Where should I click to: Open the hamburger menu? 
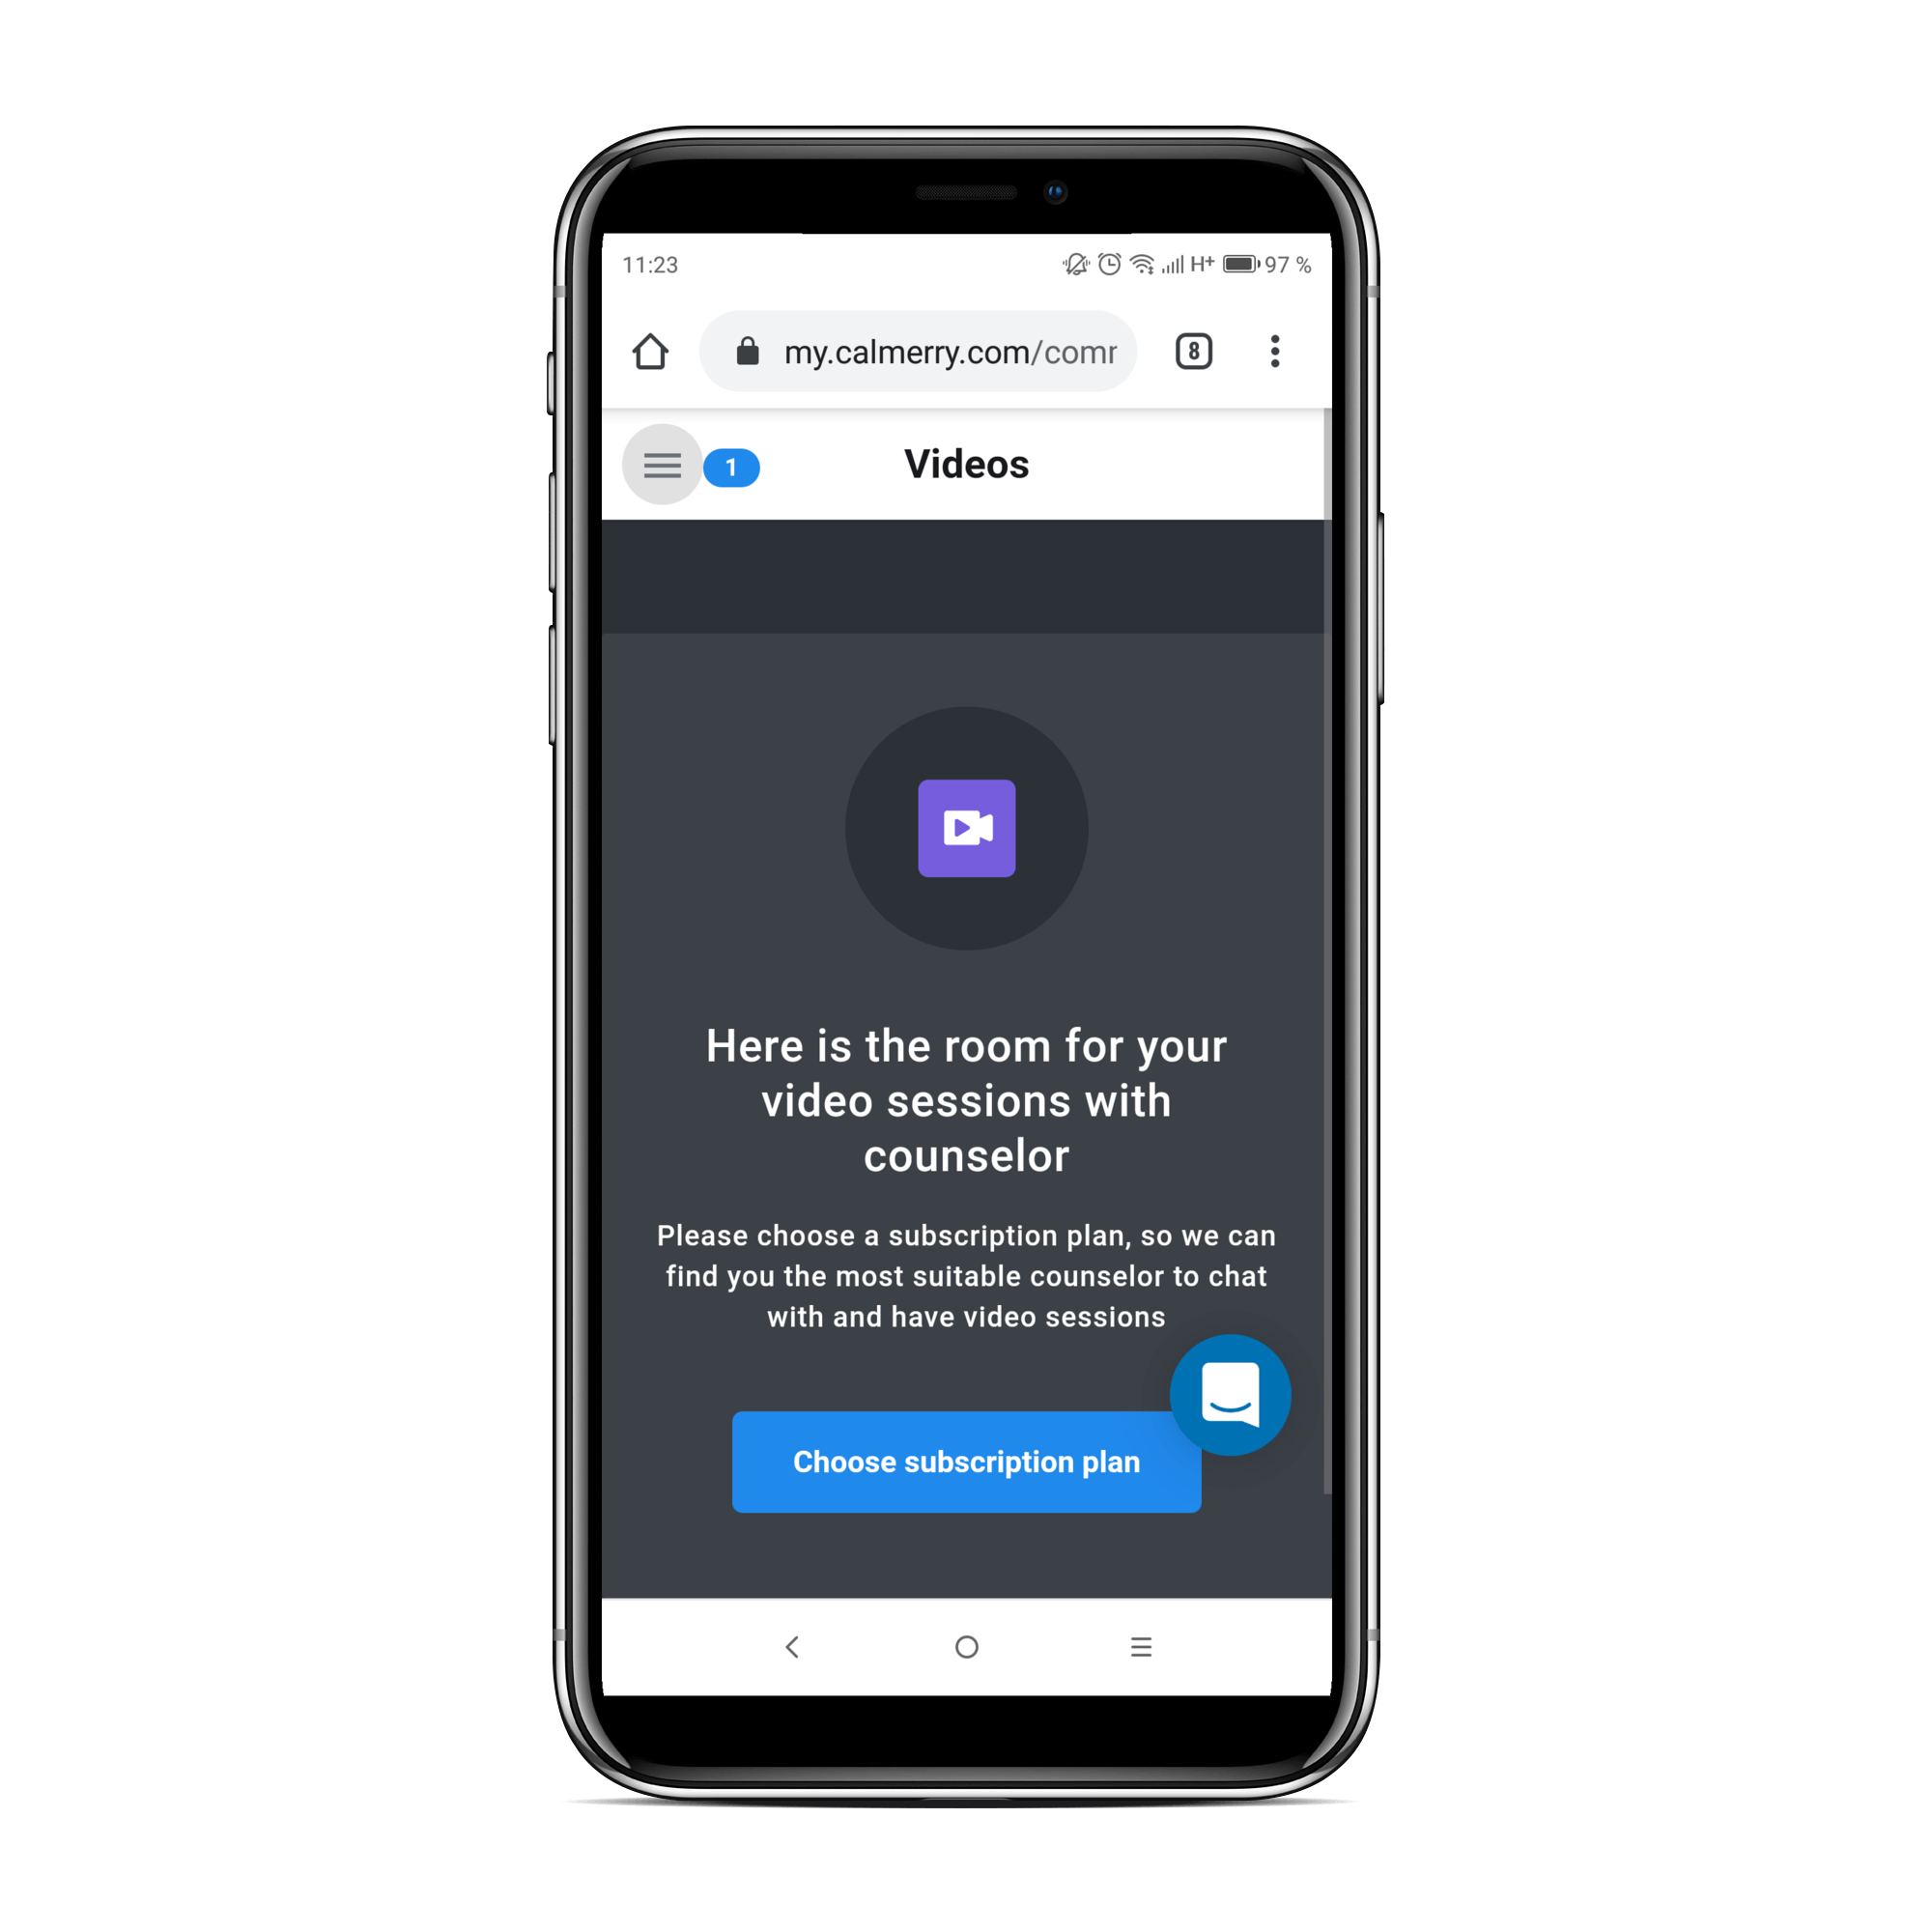click(x=664, y=466)
